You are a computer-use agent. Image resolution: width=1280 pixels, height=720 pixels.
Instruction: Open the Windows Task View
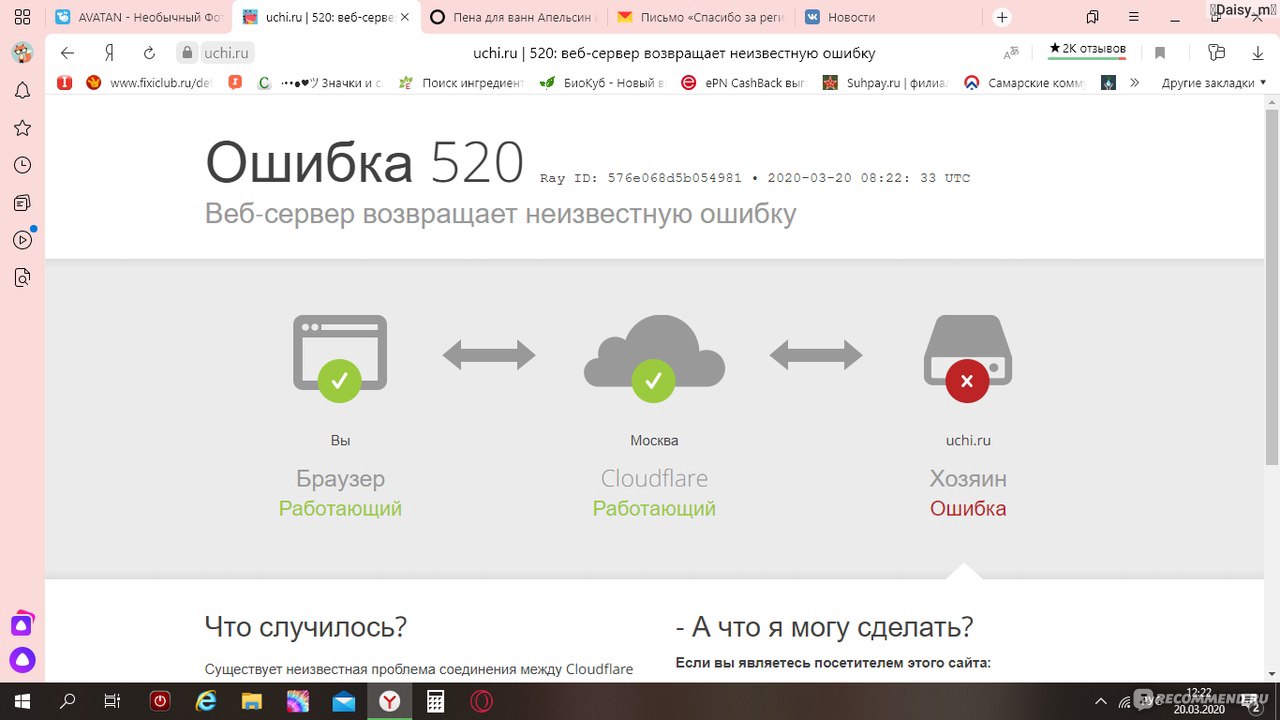click(x=113, y=701)
